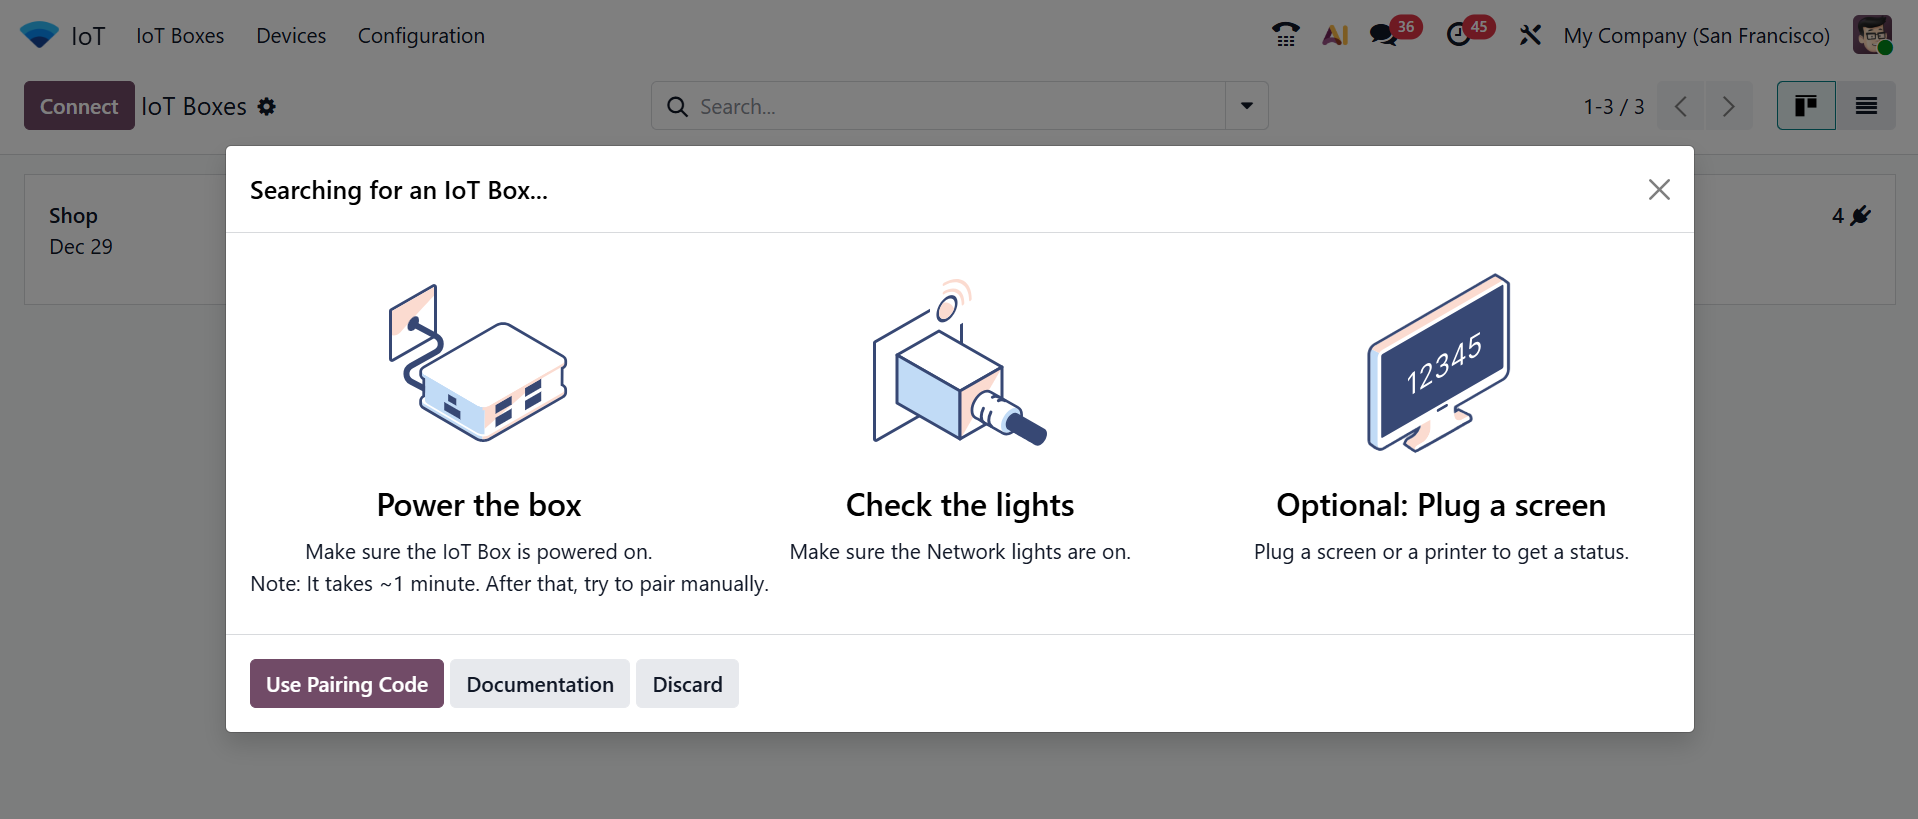1918x819 pixels.
Task: Open the Devices menu
Action: click(291, 35)
